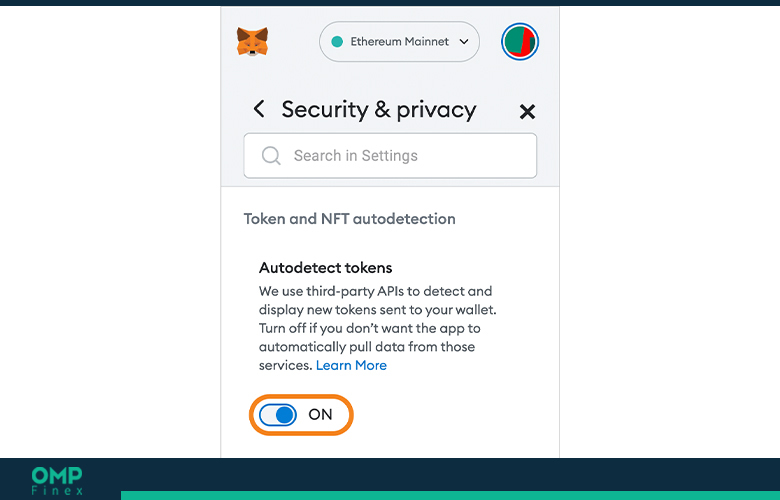Click the OMP Finex logo
780x500 pixels.
[57, 481]
